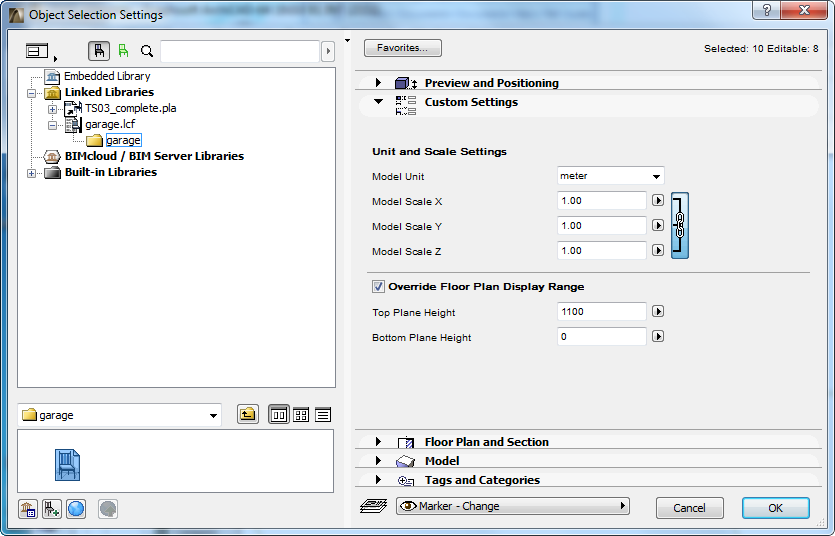Click the Bottom Plane Height arrow button
This screenshot has height=536, width=835.
point(658,336)
